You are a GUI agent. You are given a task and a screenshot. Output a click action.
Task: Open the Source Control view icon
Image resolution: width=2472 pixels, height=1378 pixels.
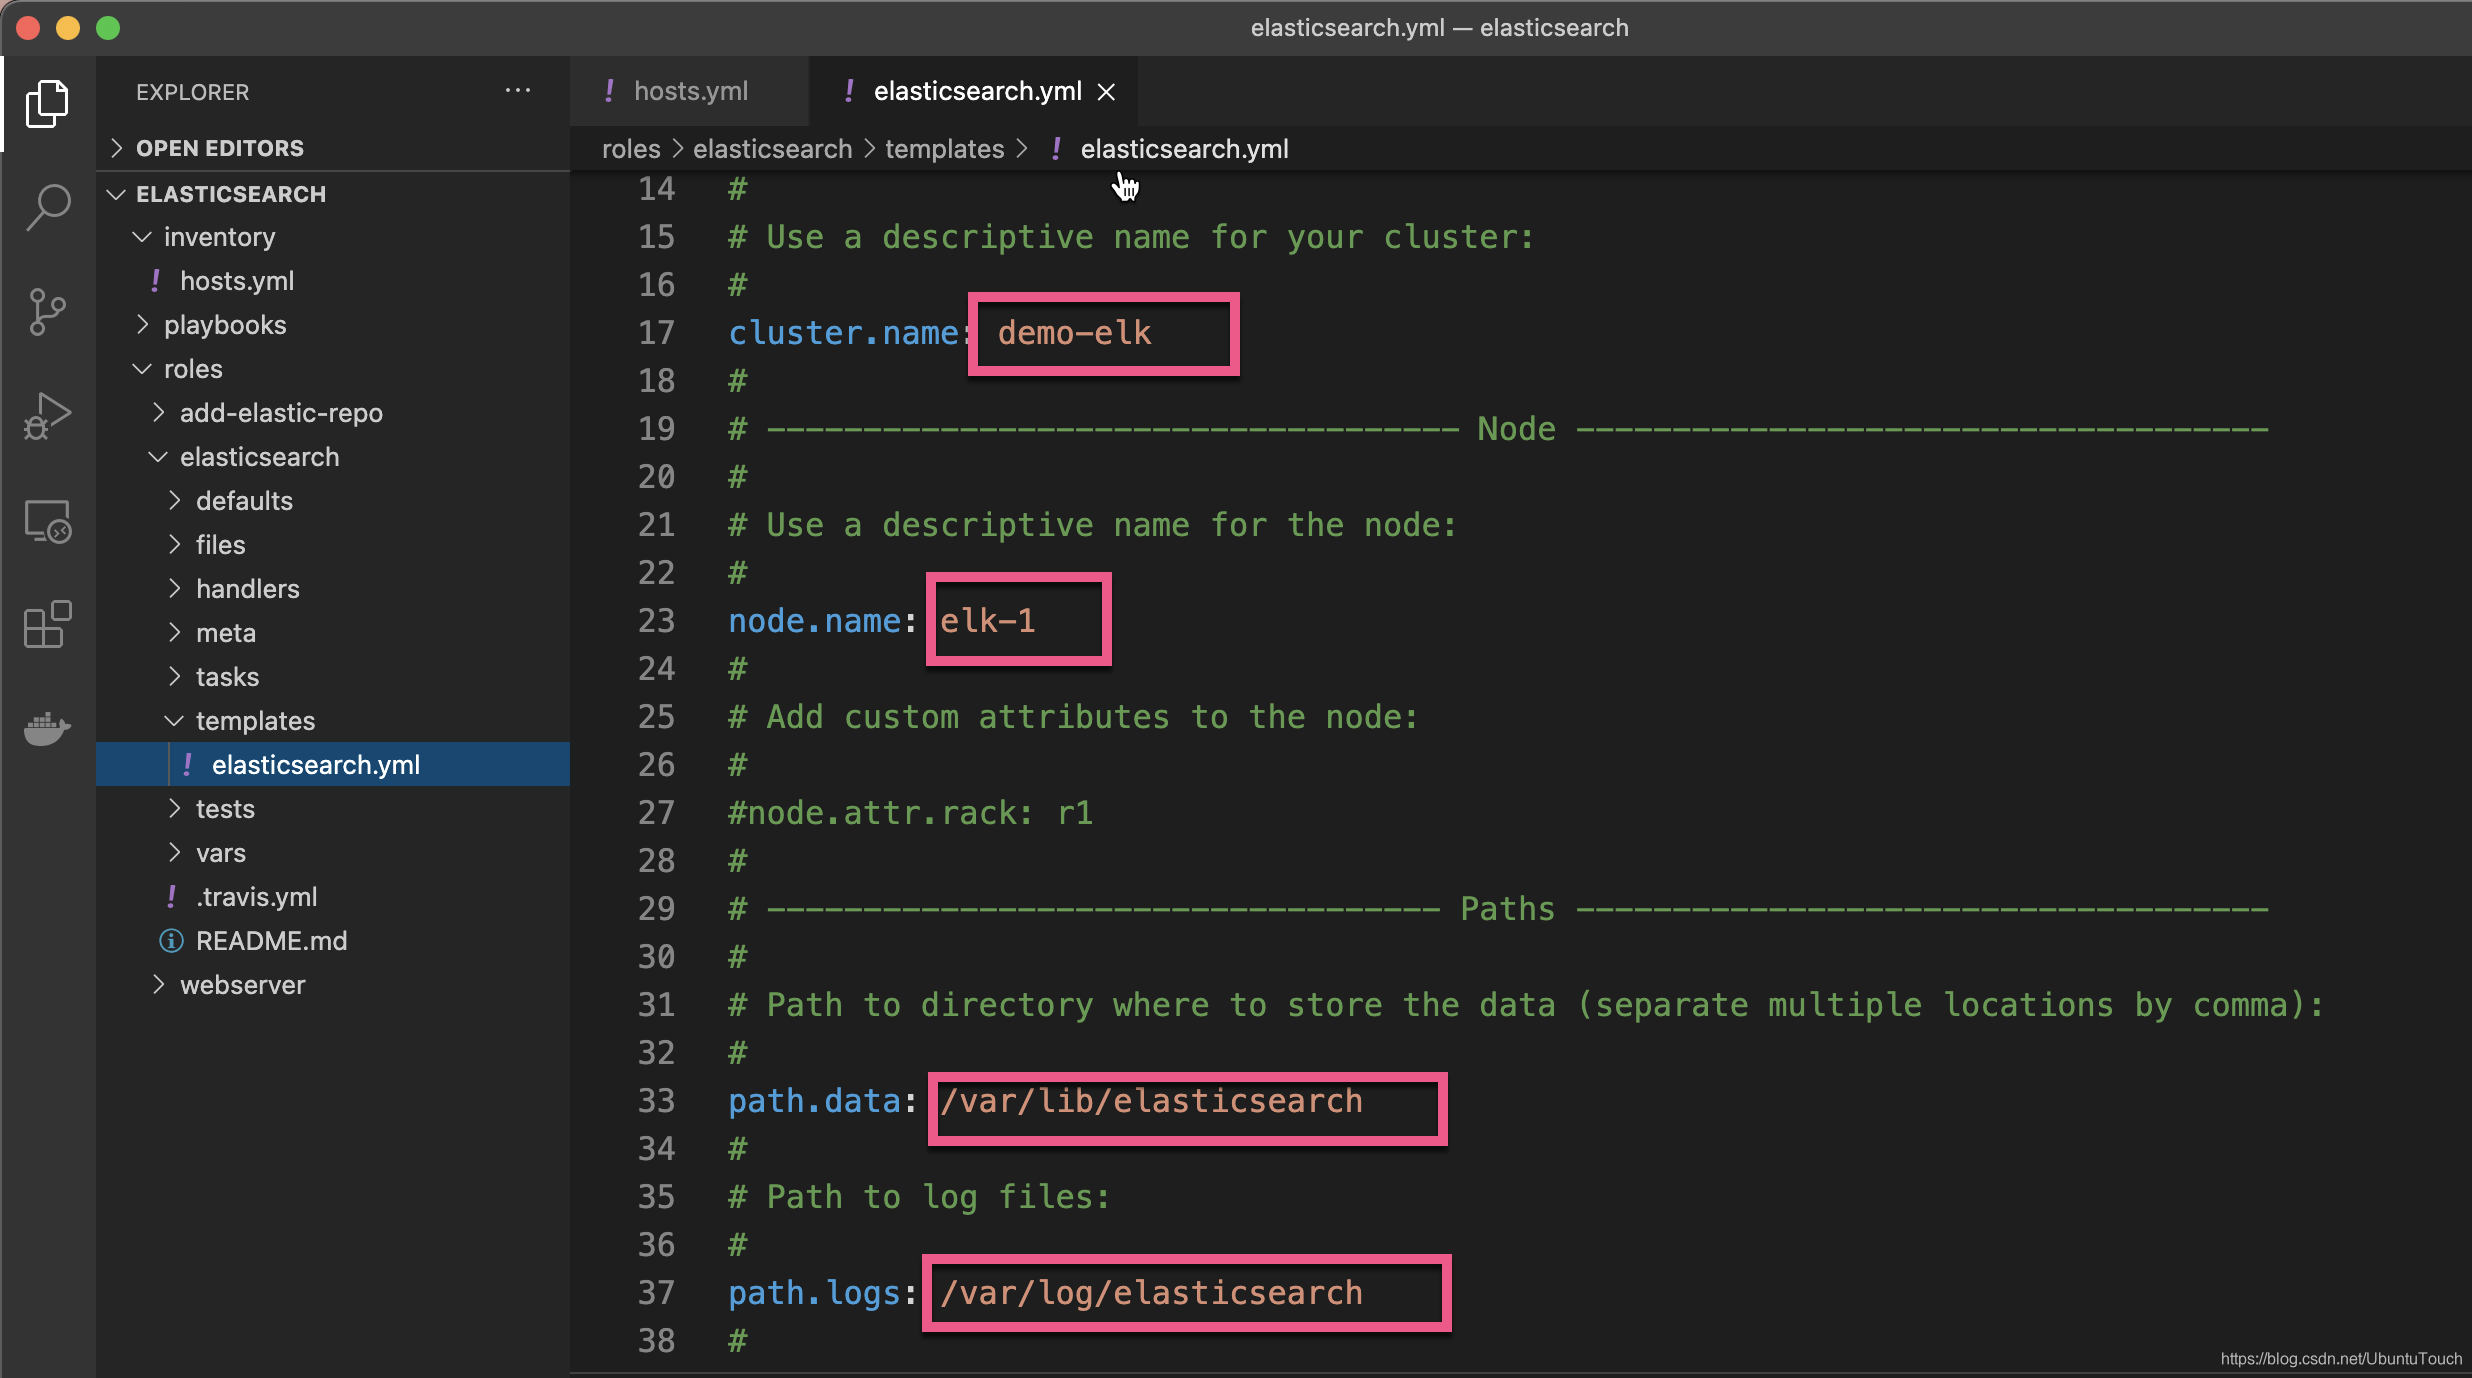(47, 312)
